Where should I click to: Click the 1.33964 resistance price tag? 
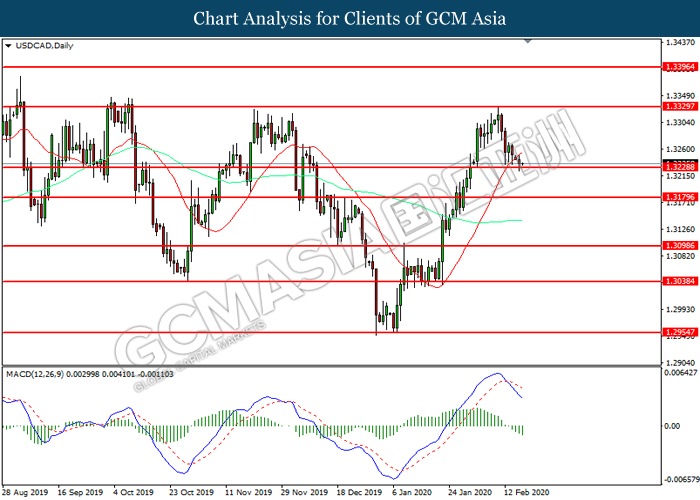[680, 67]
